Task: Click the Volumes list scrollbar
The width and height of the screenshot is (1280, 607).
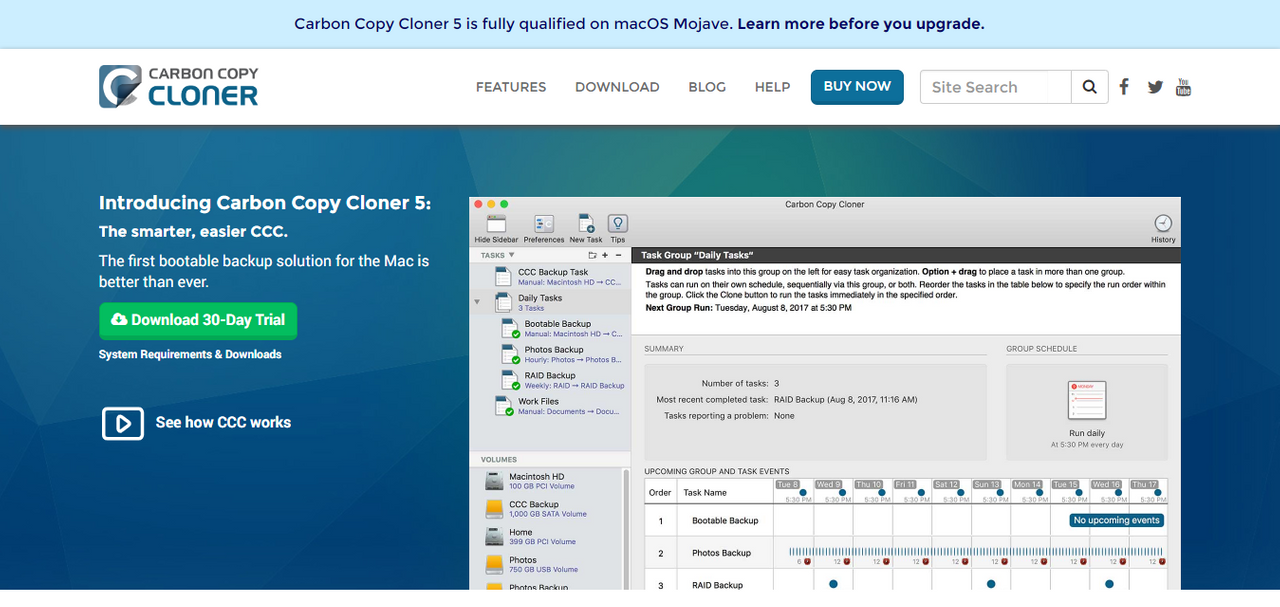Action: pos(627,528)
